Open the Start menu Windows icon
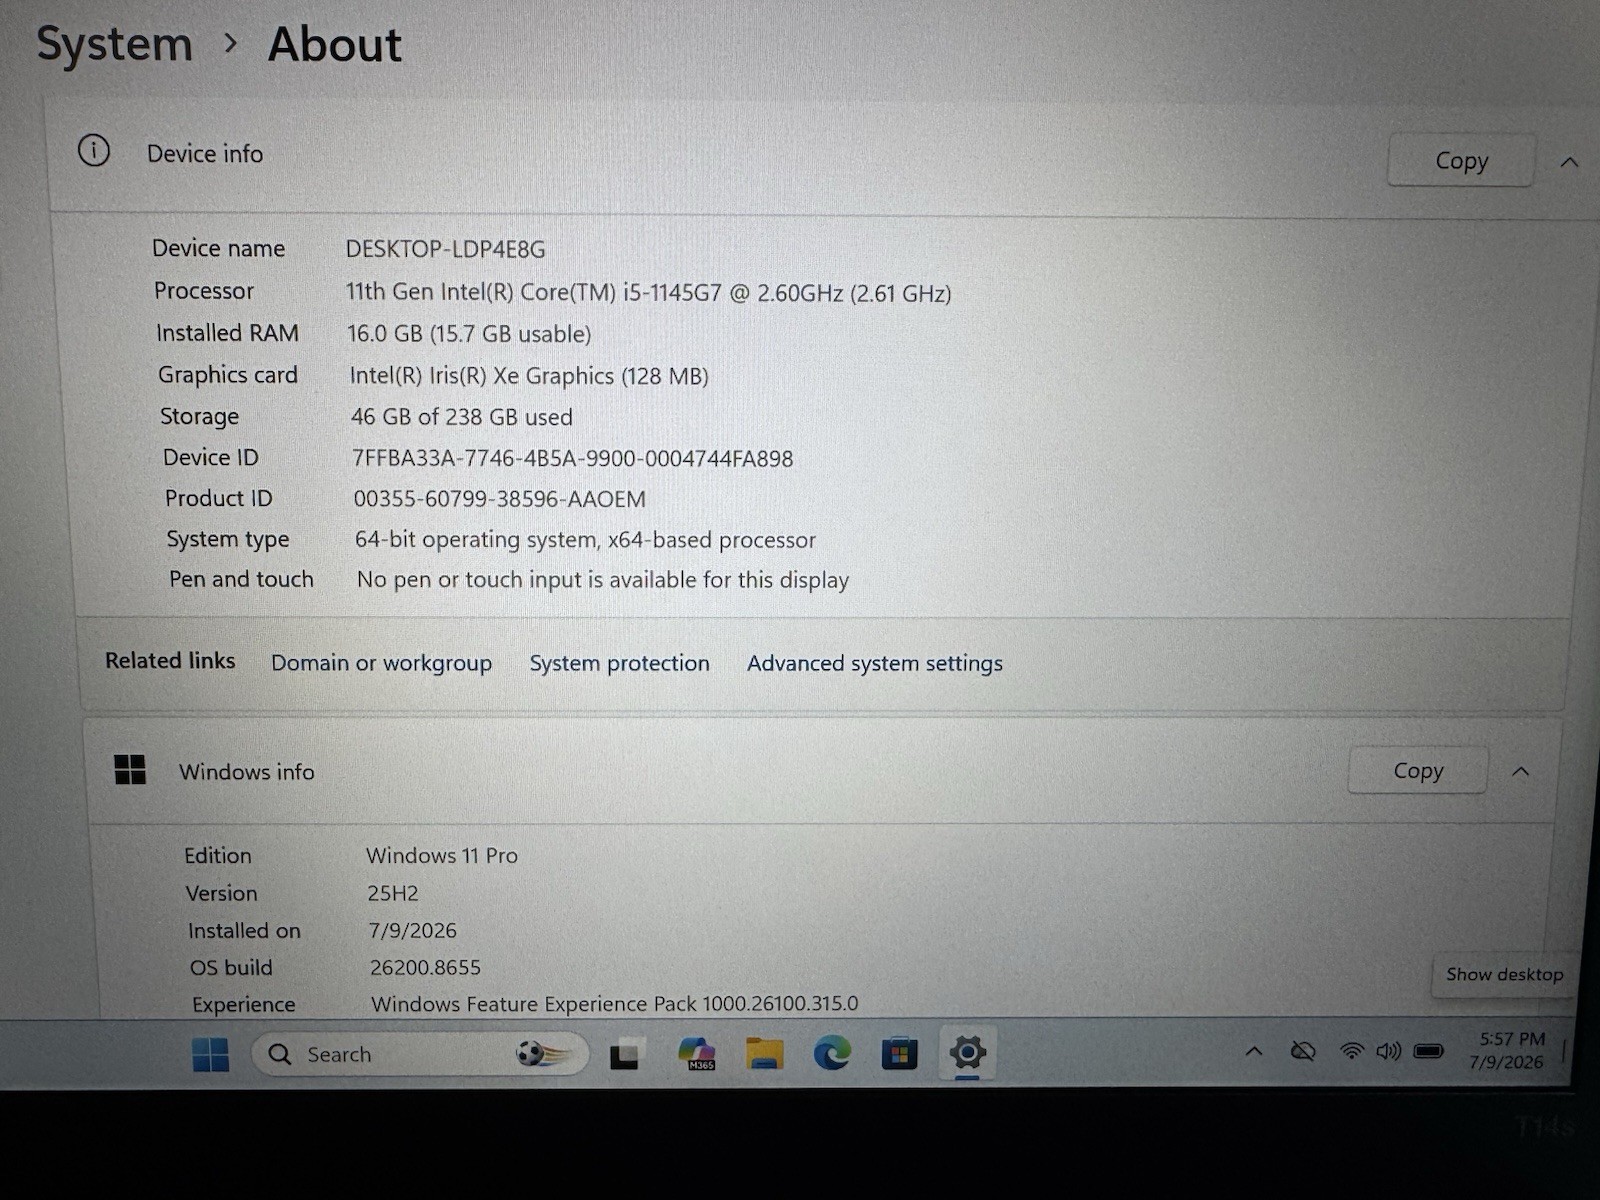Viewport: 1600px width, 1200px height. (x=210, y=1054)
